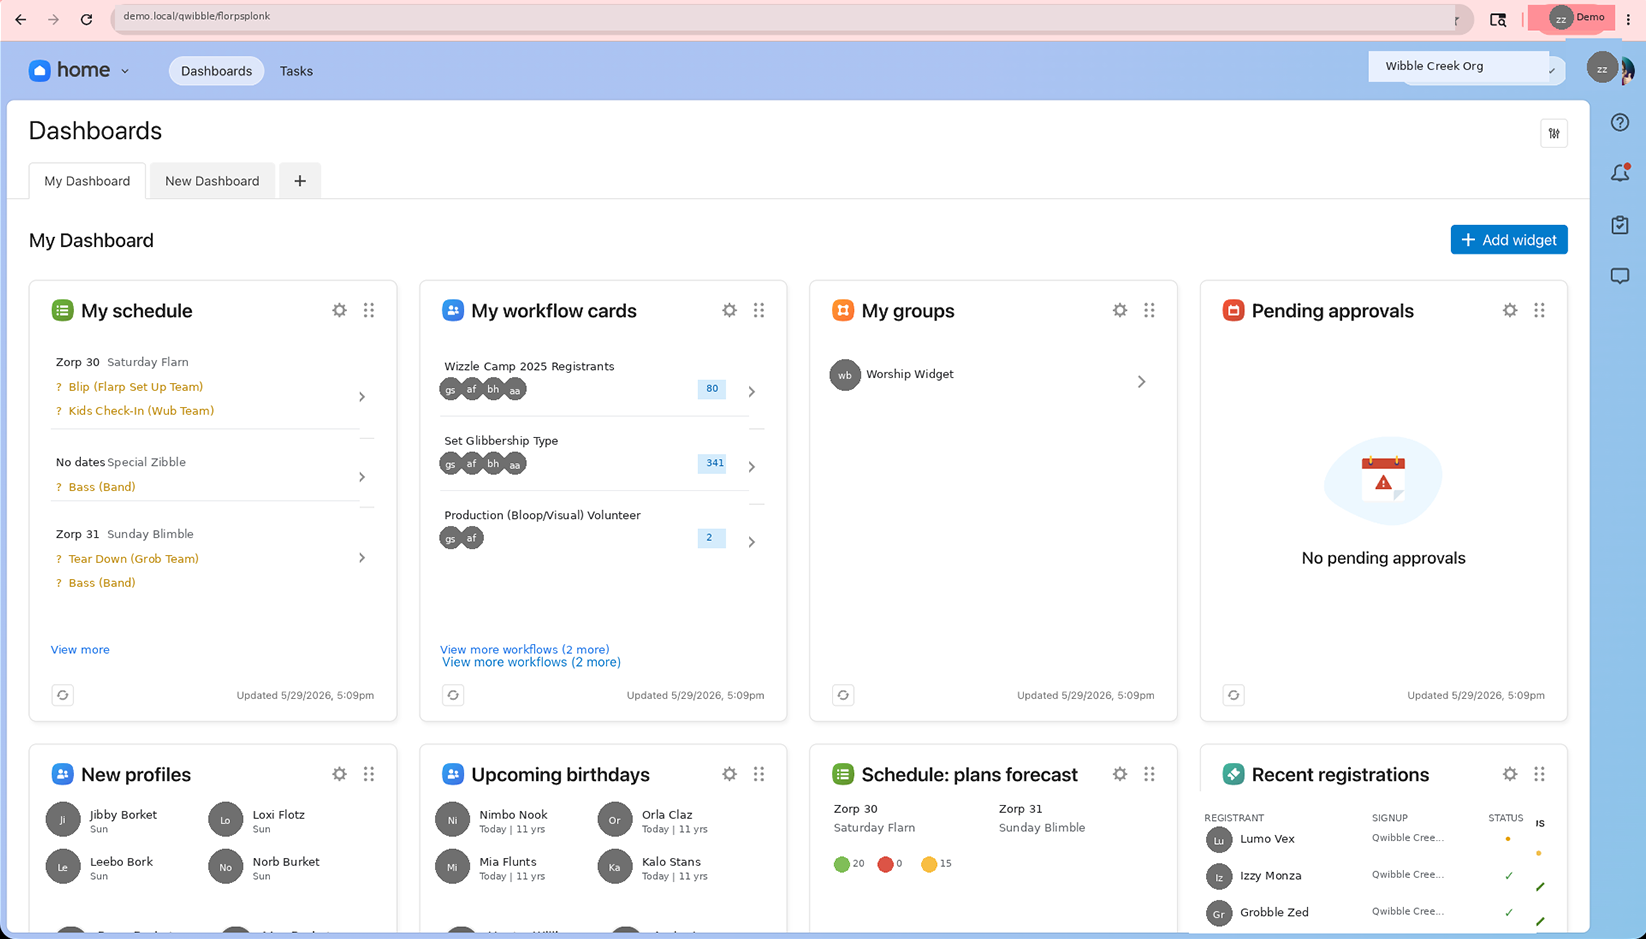Viewport: 1646px width, 939px height.
Task: Switch to the Tasks nav item
Action: (x=296, y=71)
